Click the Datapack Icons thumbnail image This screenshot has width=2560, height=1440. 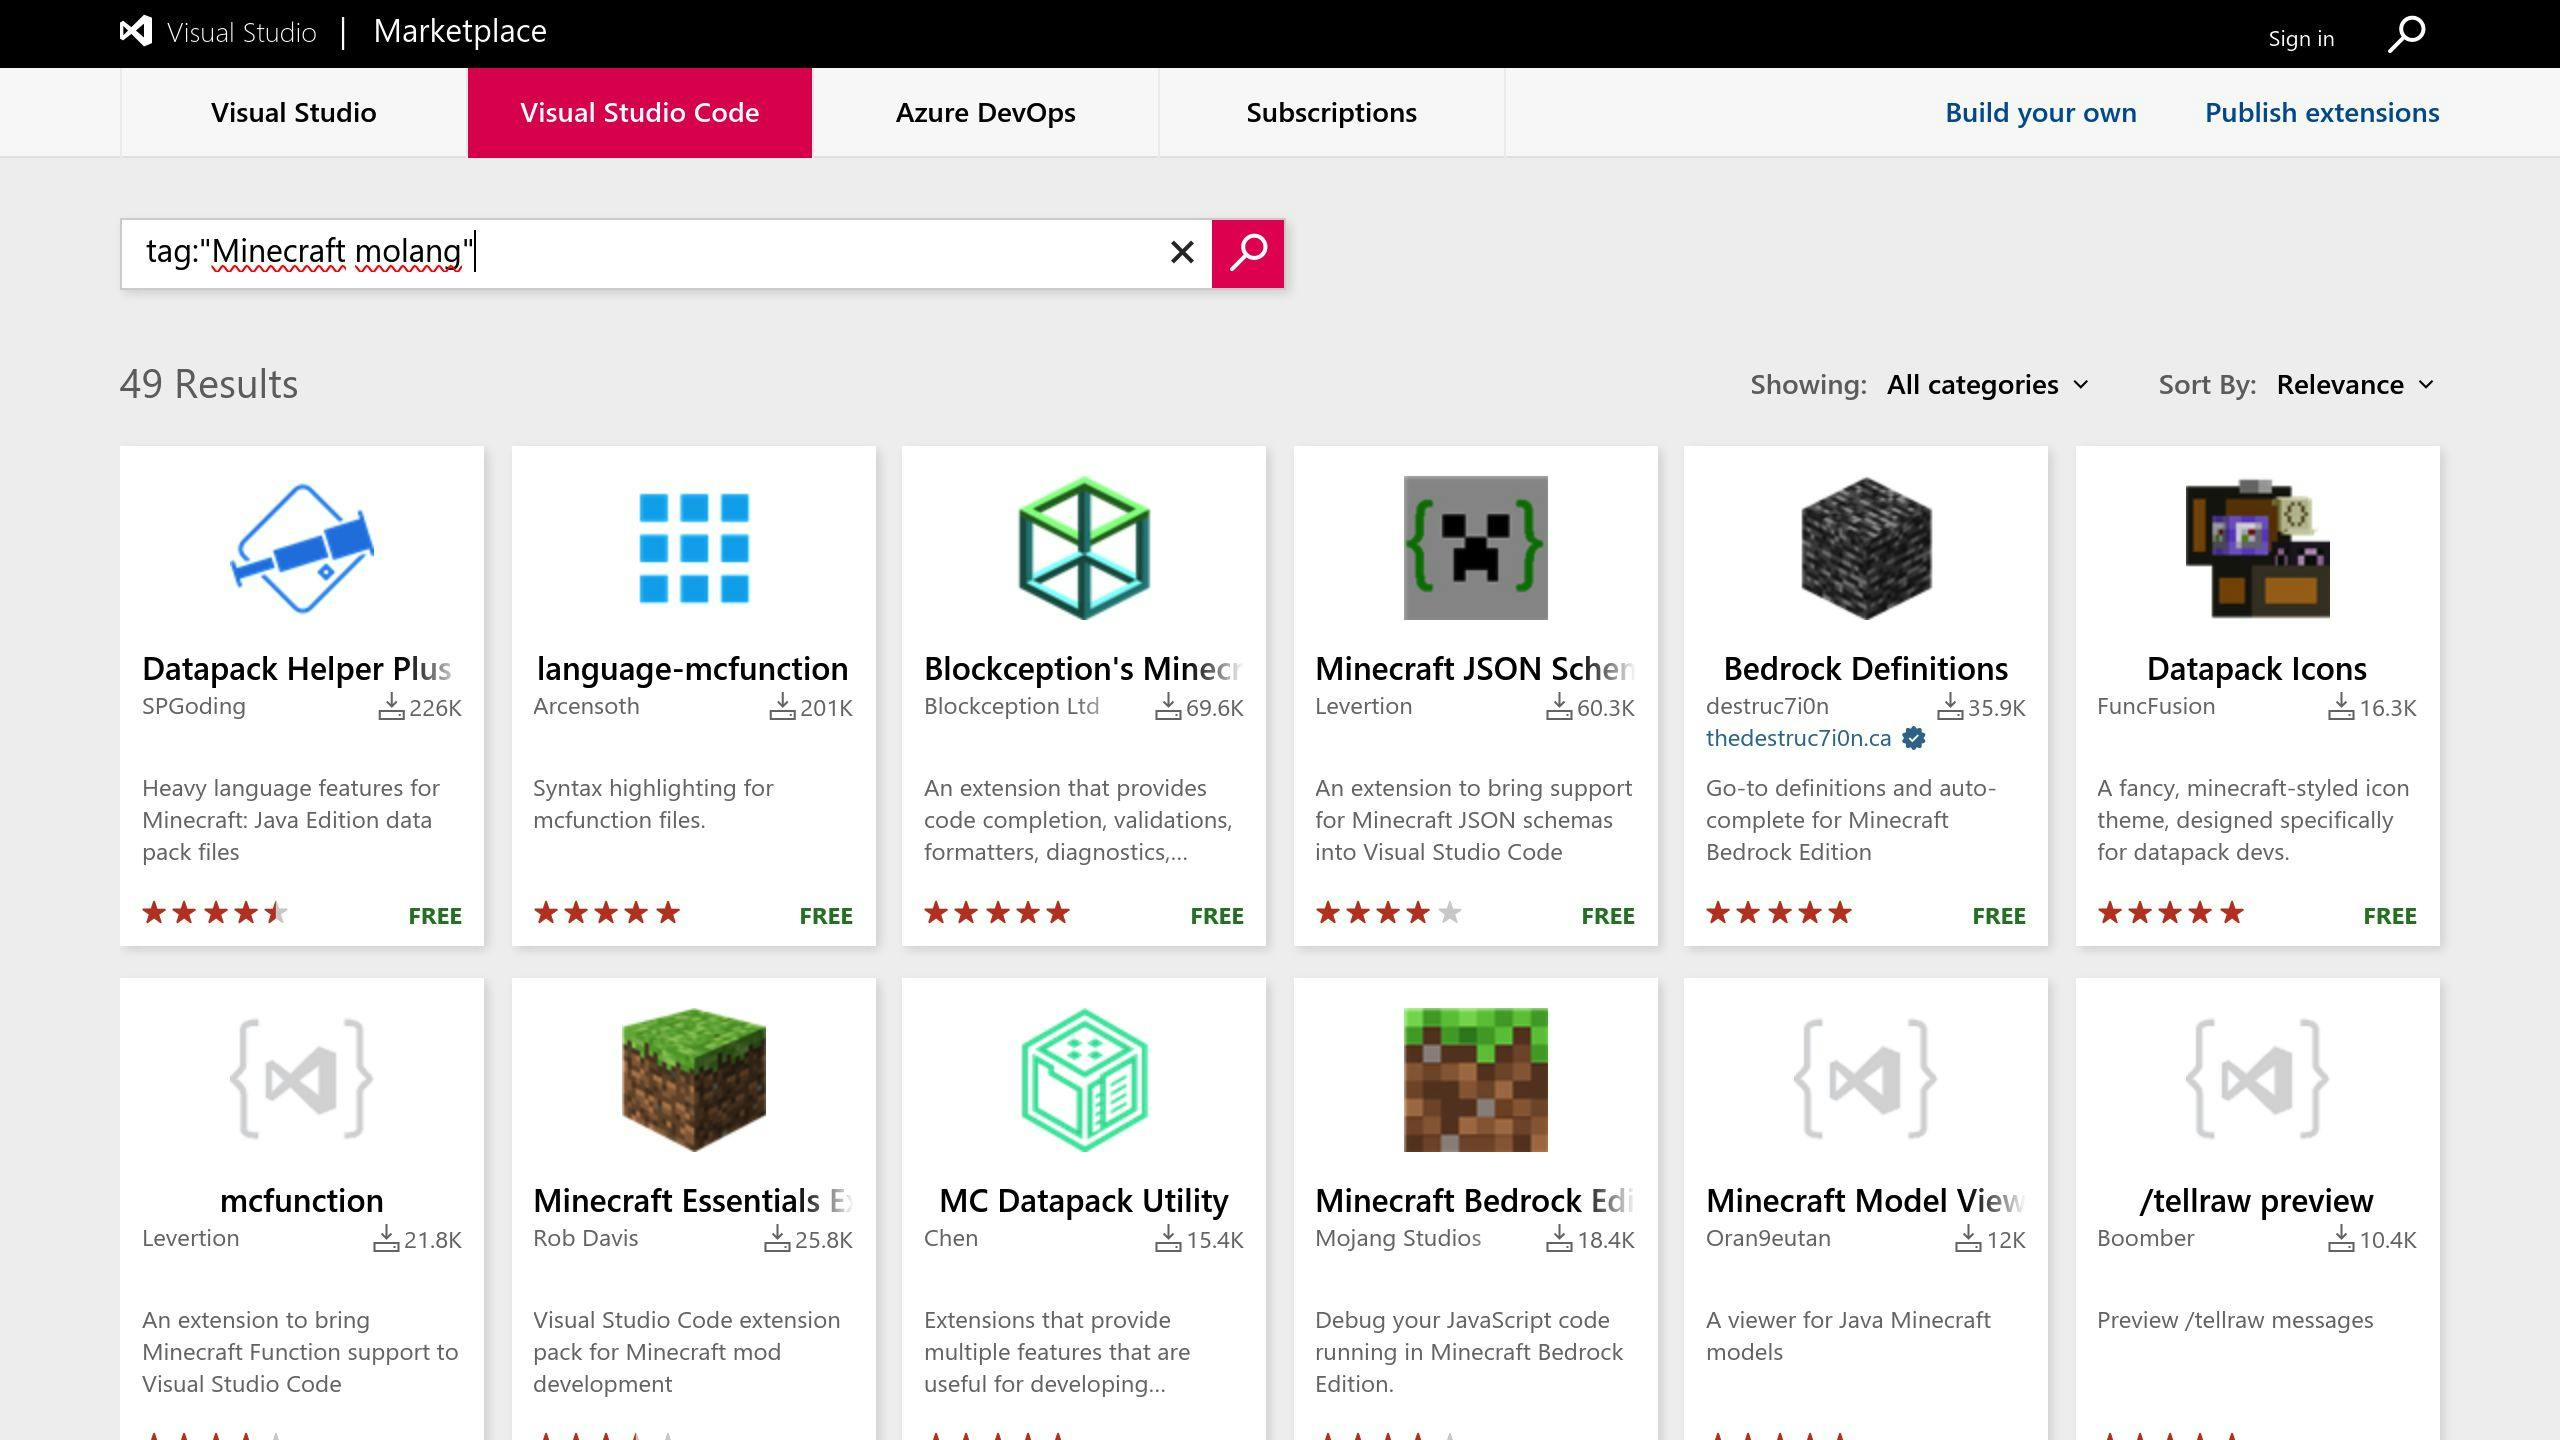click(x=2257, y=548)
